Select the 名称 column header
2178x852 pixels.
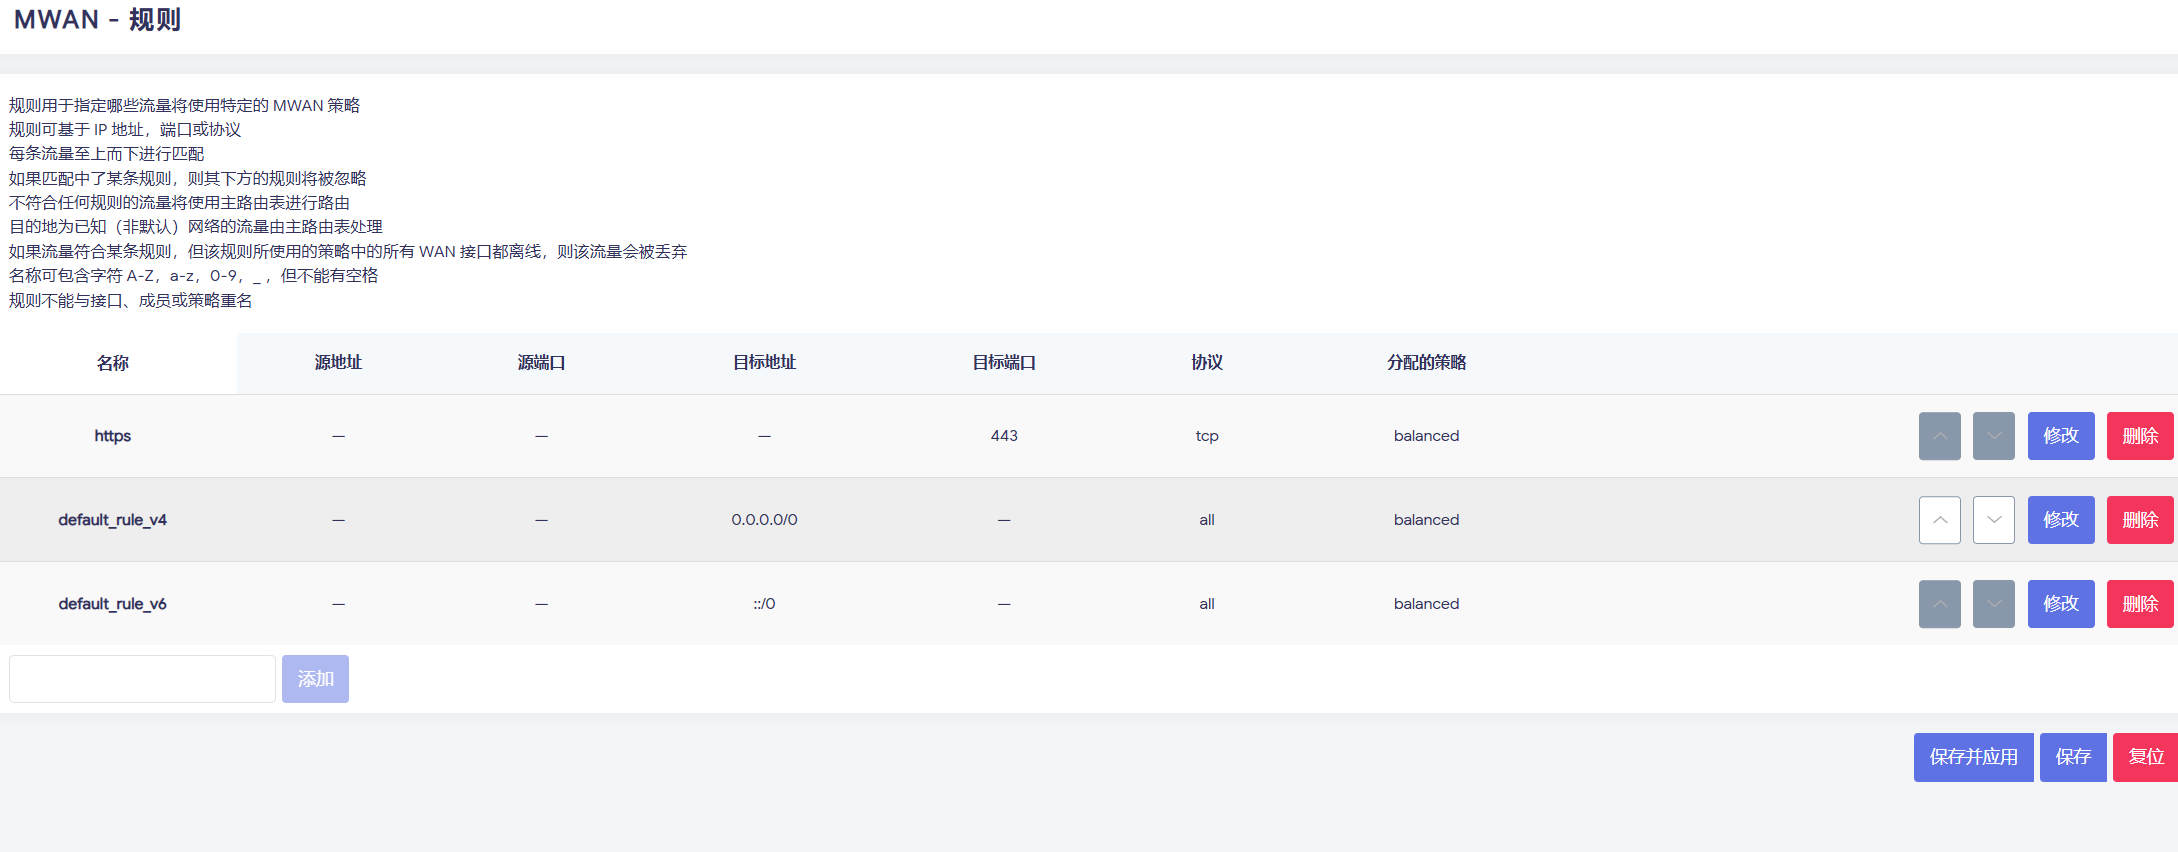(x=113, y=363)
